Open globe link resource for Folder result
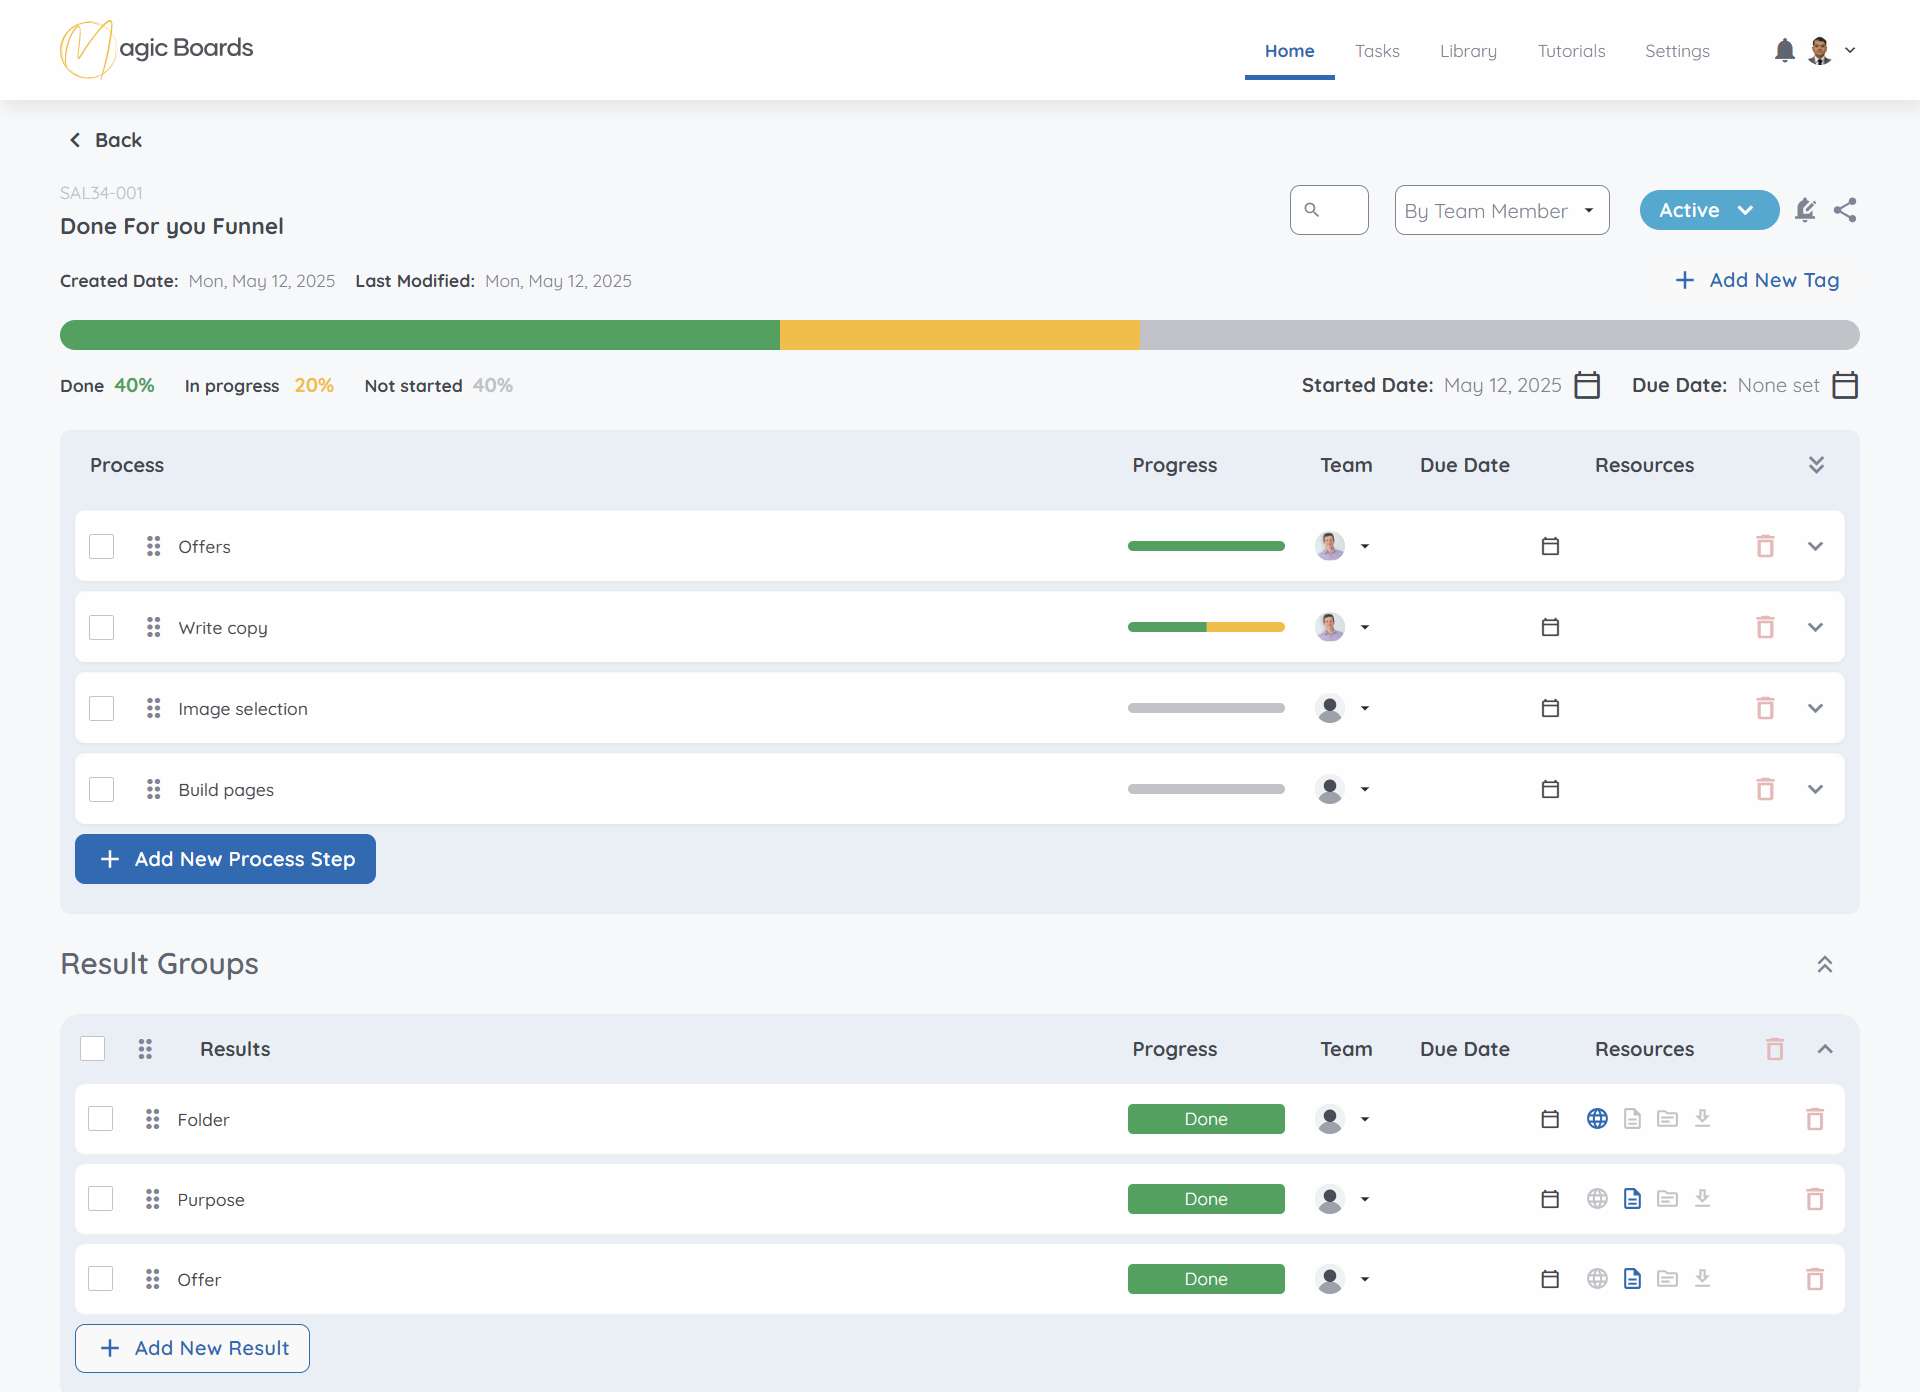This screenshot has width=1920, height=1392. (x=1597, y=1119)
